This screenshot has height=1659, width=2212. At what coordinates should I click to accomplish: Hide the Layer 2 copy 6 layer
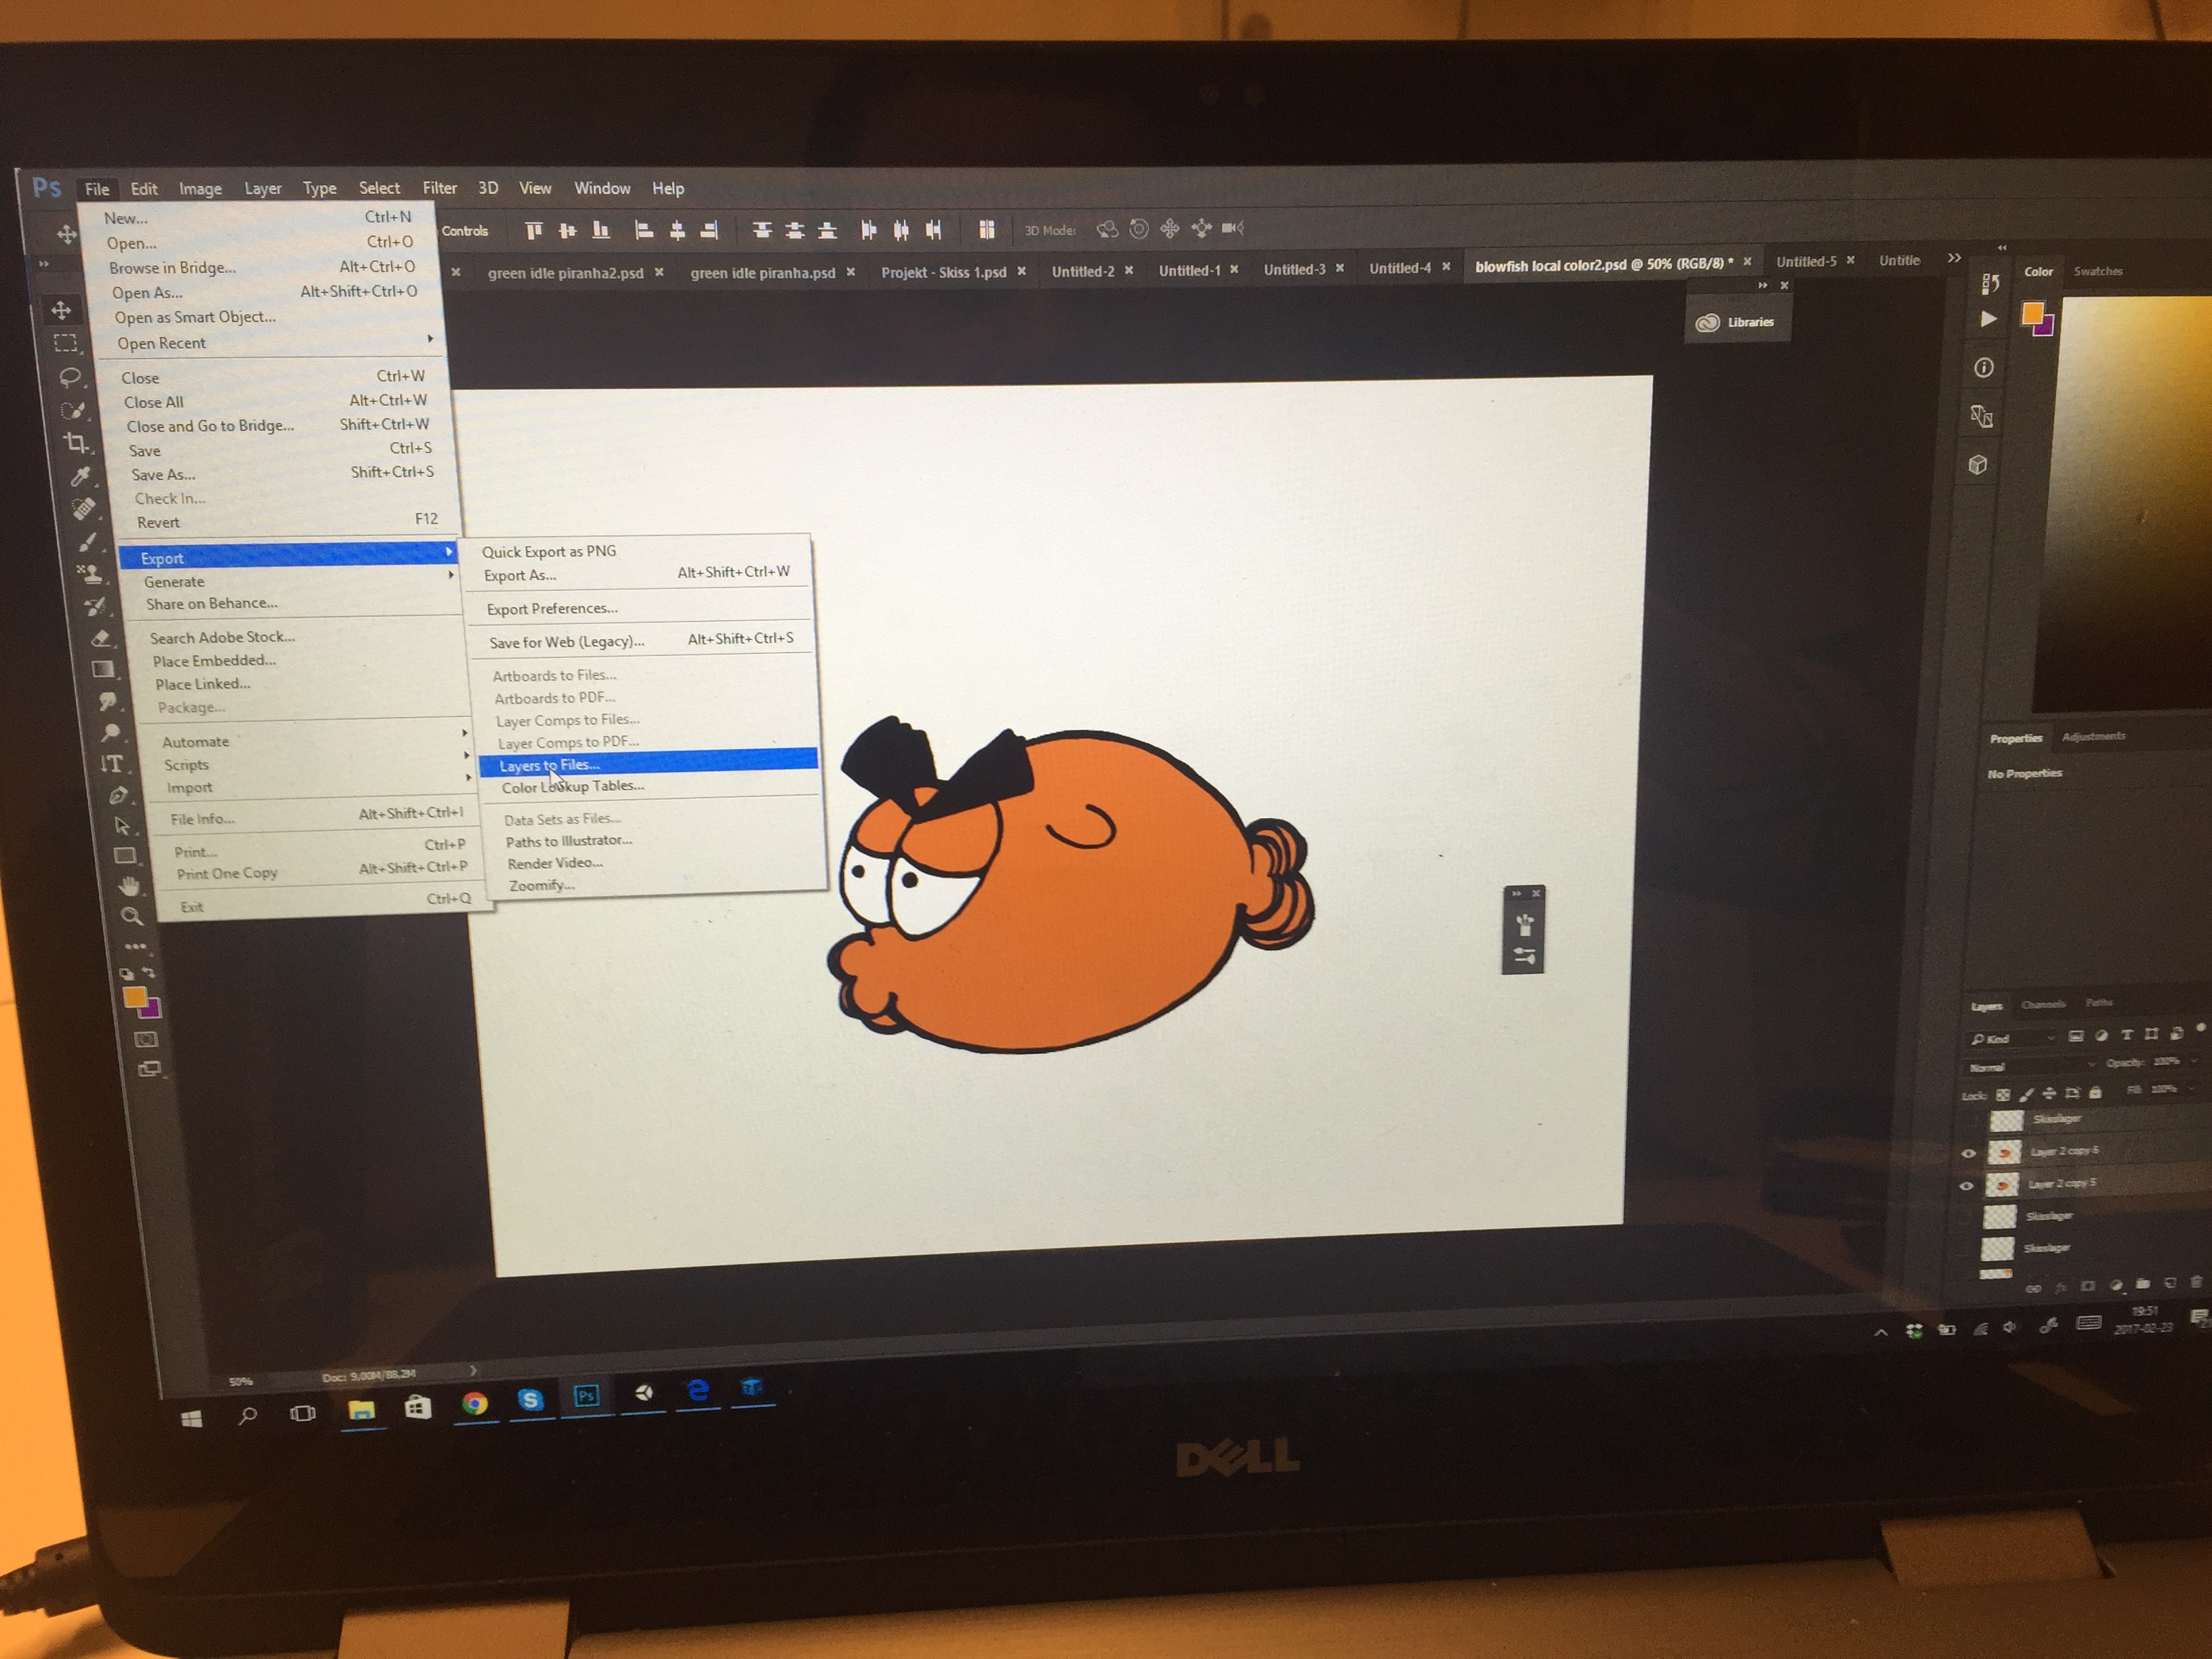1969,1153
